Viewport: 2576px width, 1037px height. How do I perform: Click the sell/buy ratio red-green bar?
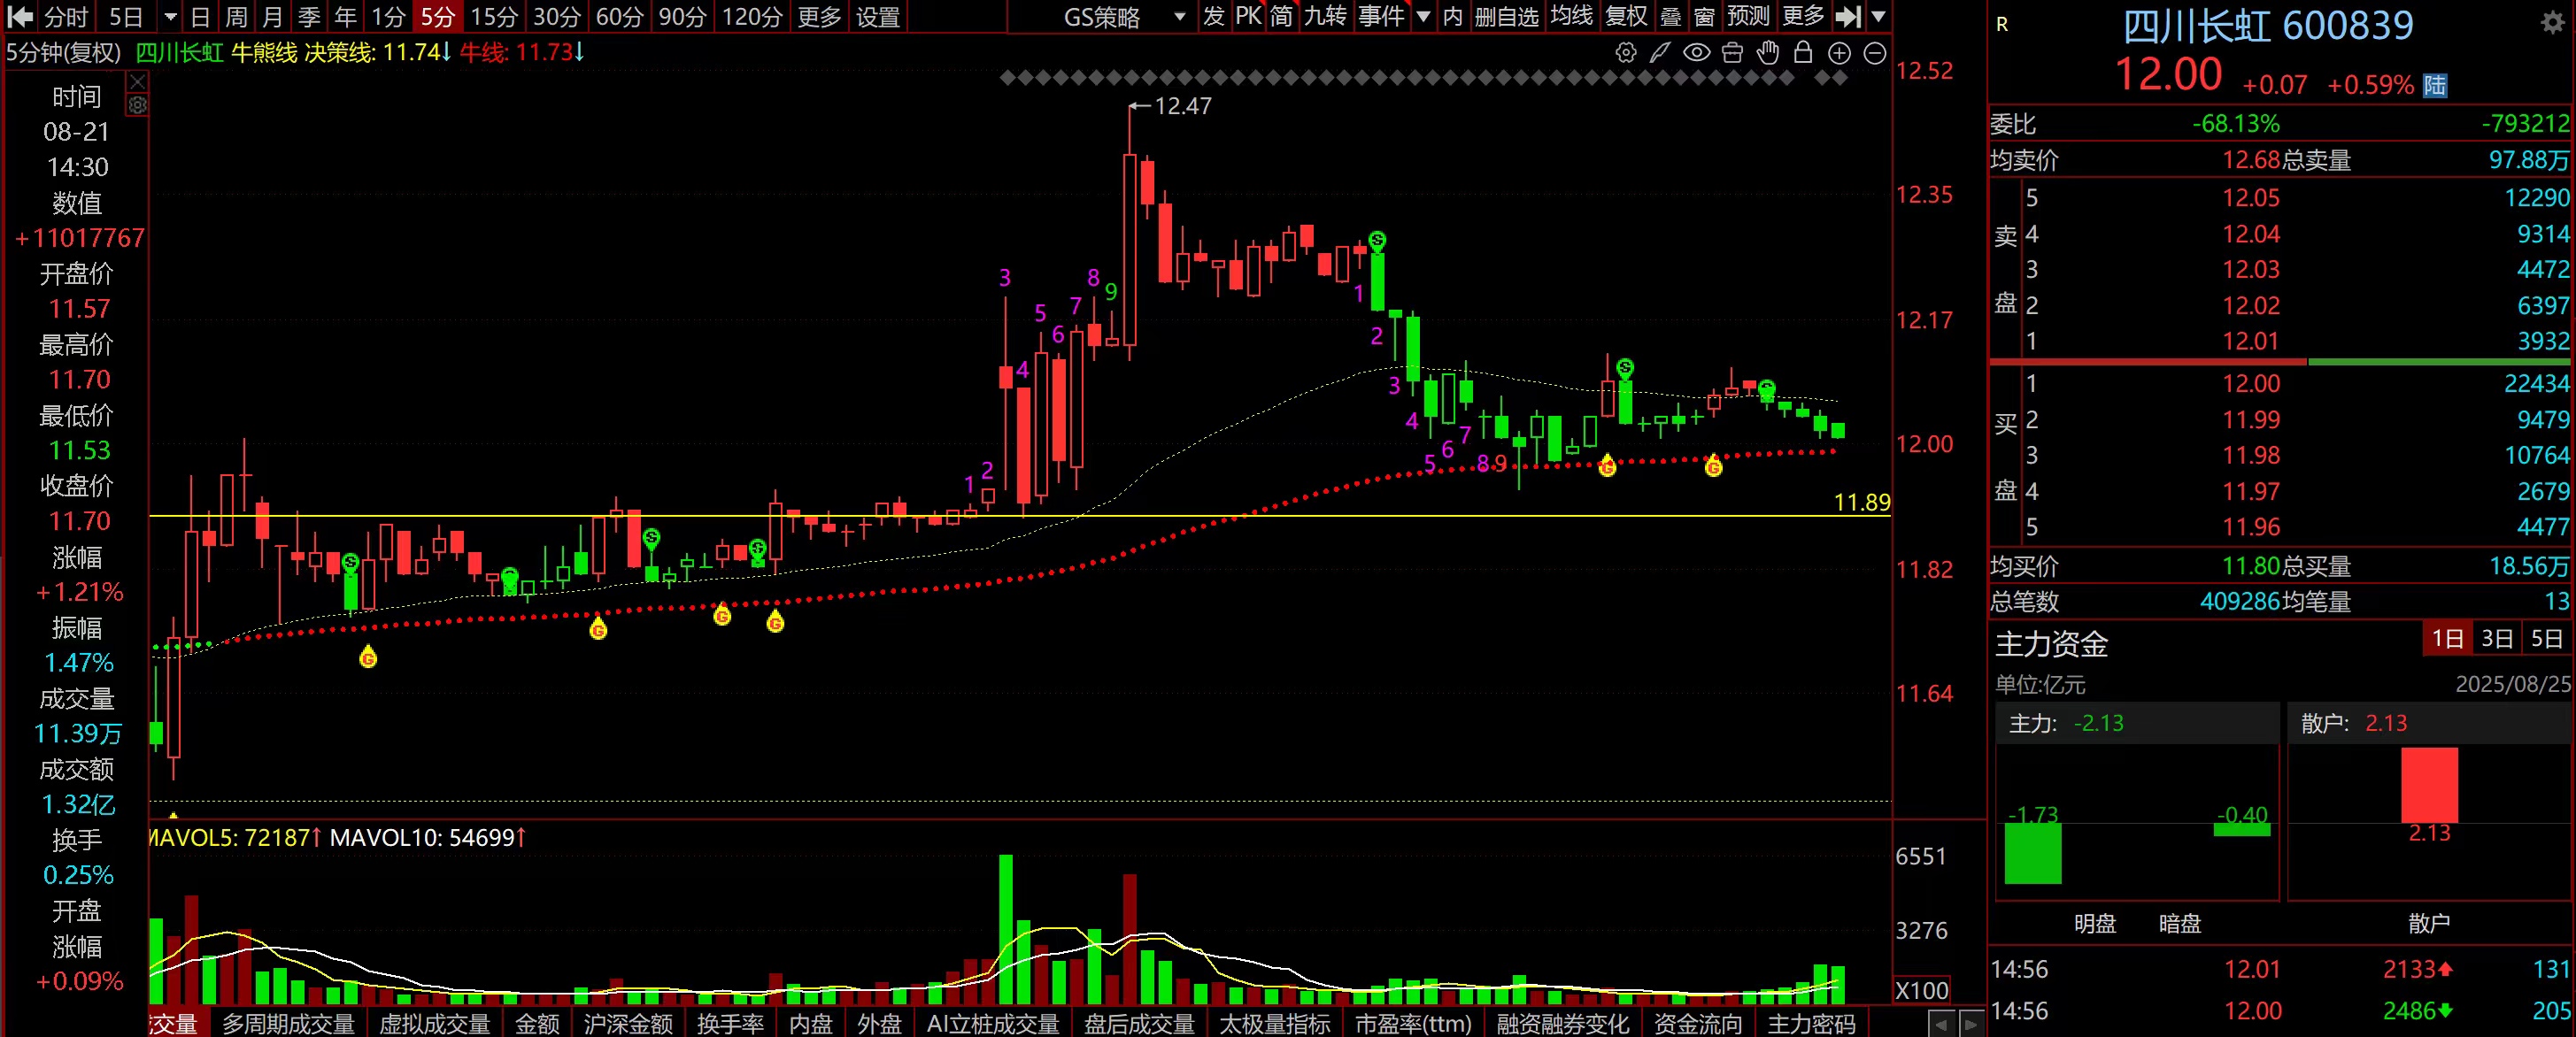[2280, 362]
